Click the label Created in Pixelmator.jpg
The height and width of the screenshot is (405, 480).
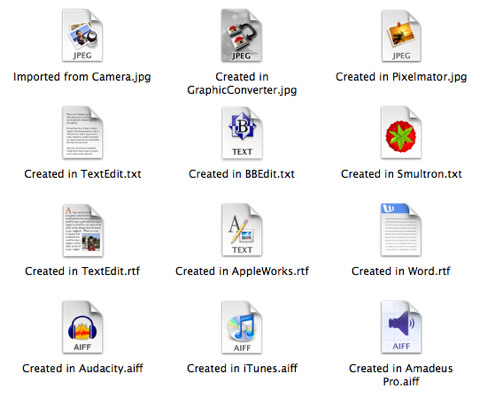401,77
